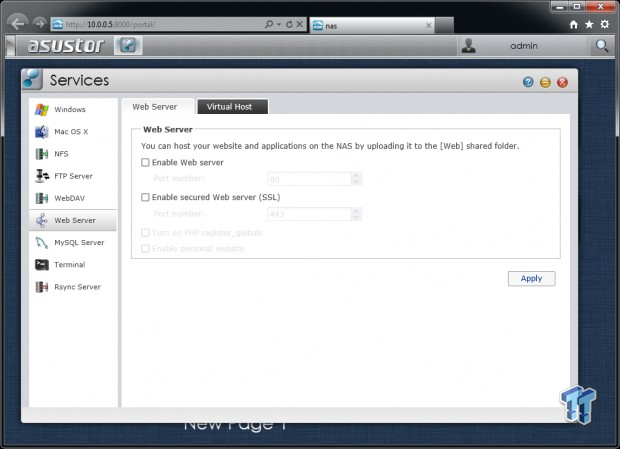This screenshot has width=620, height=449.
Task: Apply Web Server settings
Action: (531, 279)
